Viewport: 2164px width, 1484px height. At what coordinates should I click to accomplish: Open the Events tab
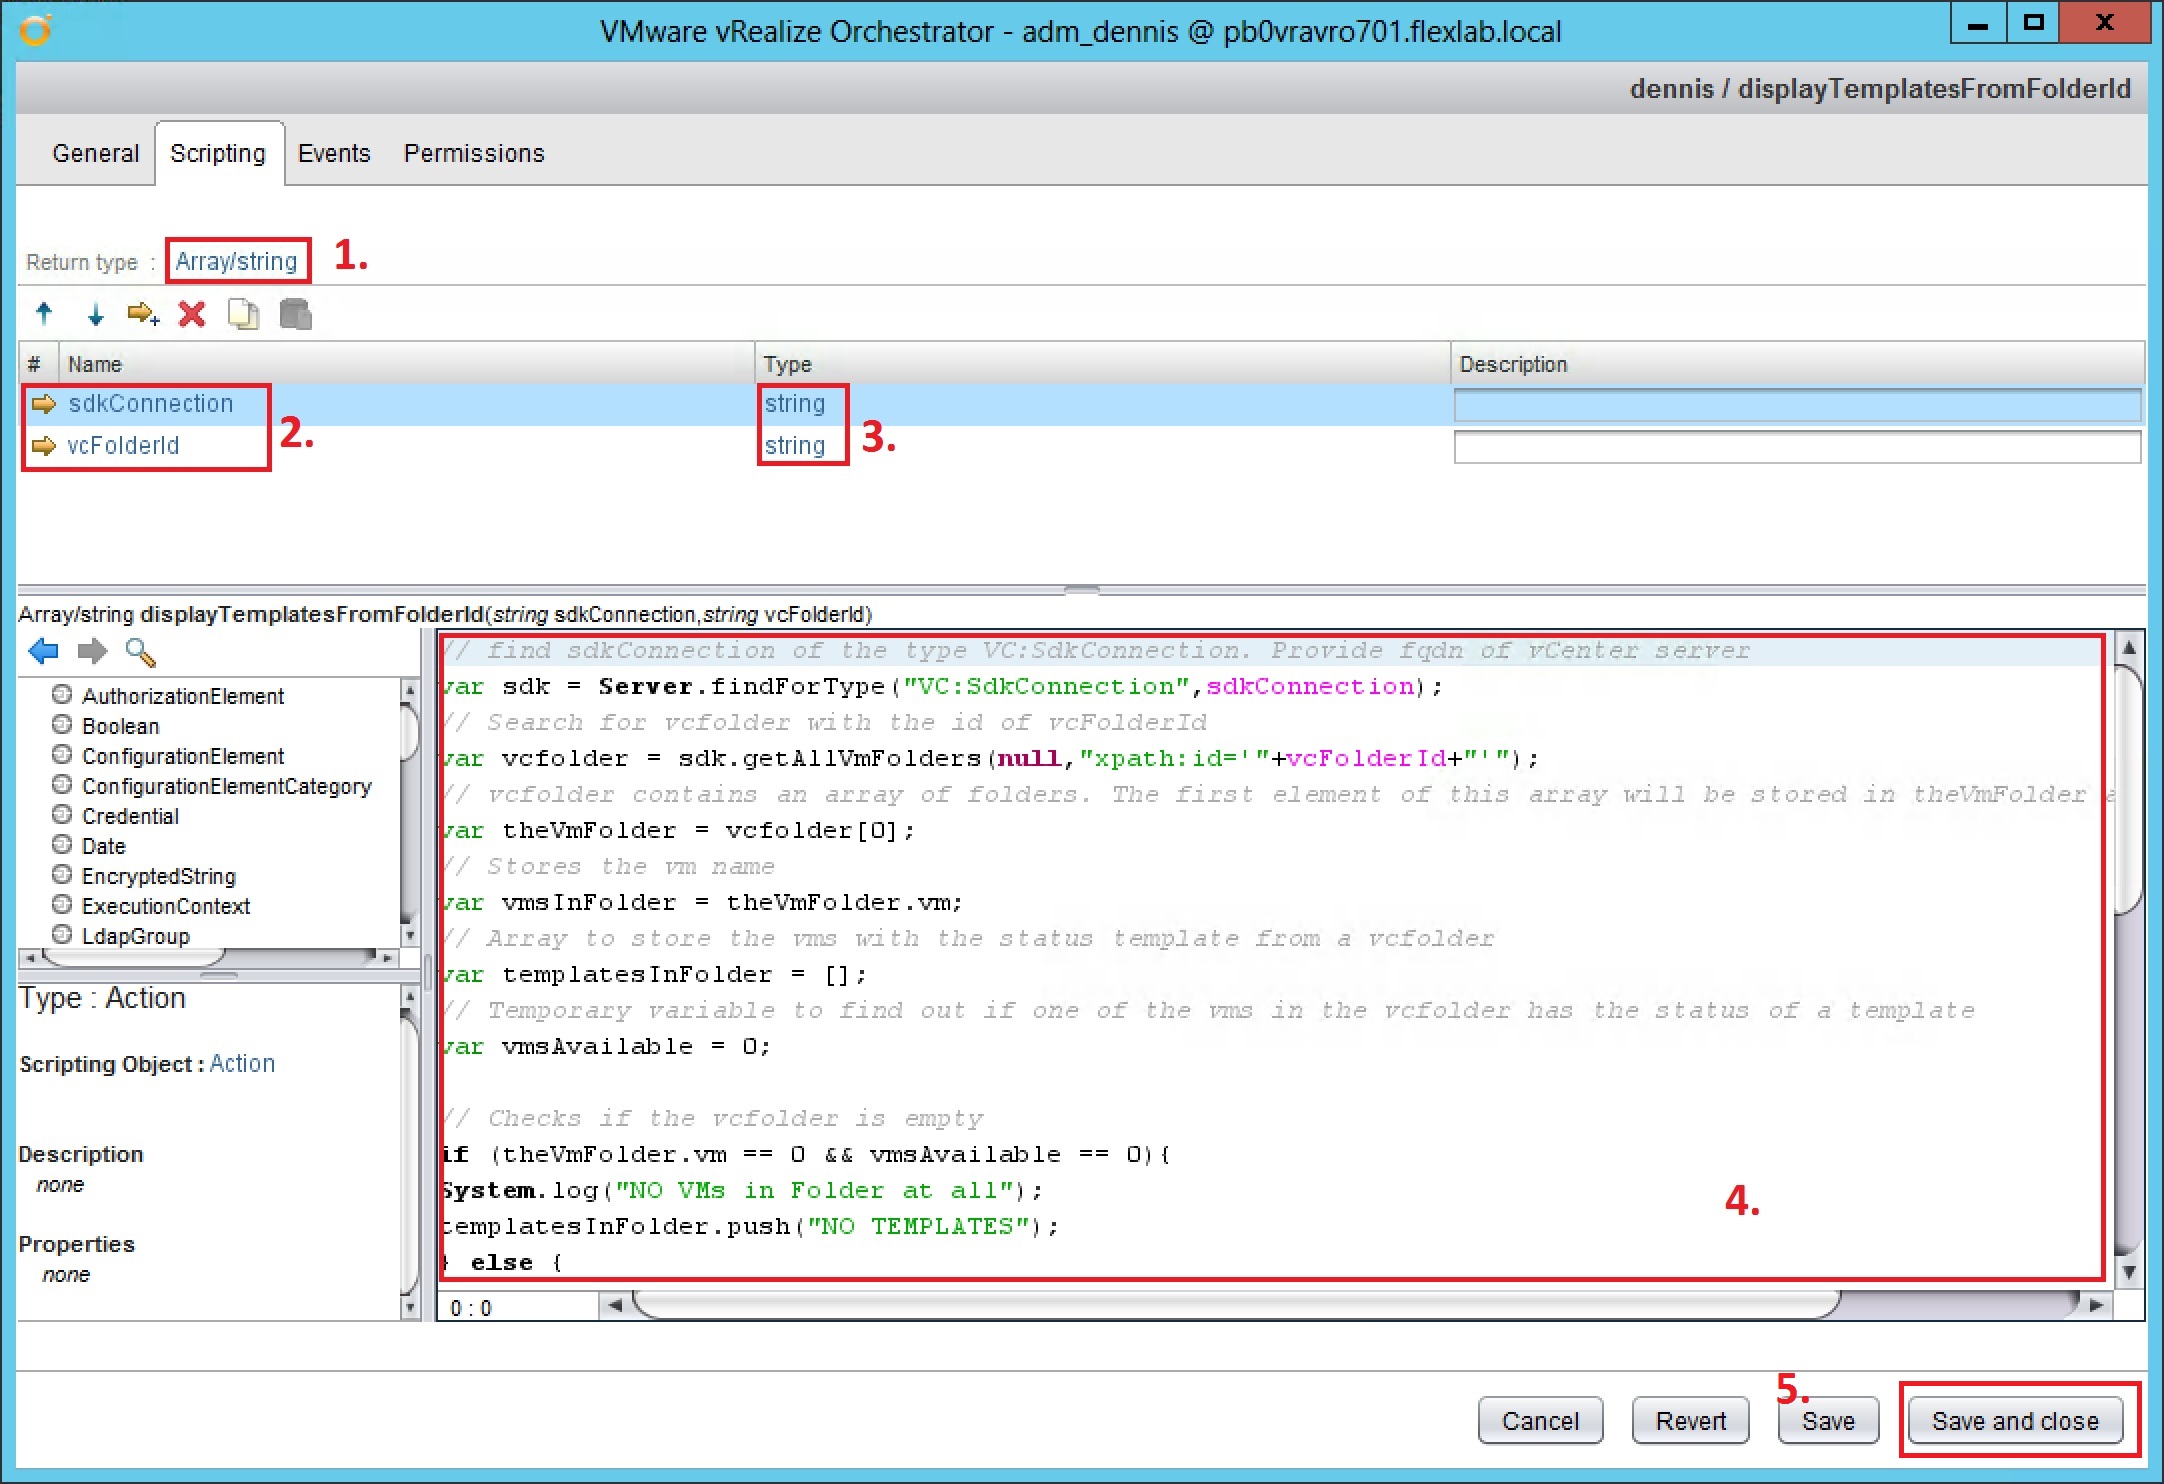[334, 153]
